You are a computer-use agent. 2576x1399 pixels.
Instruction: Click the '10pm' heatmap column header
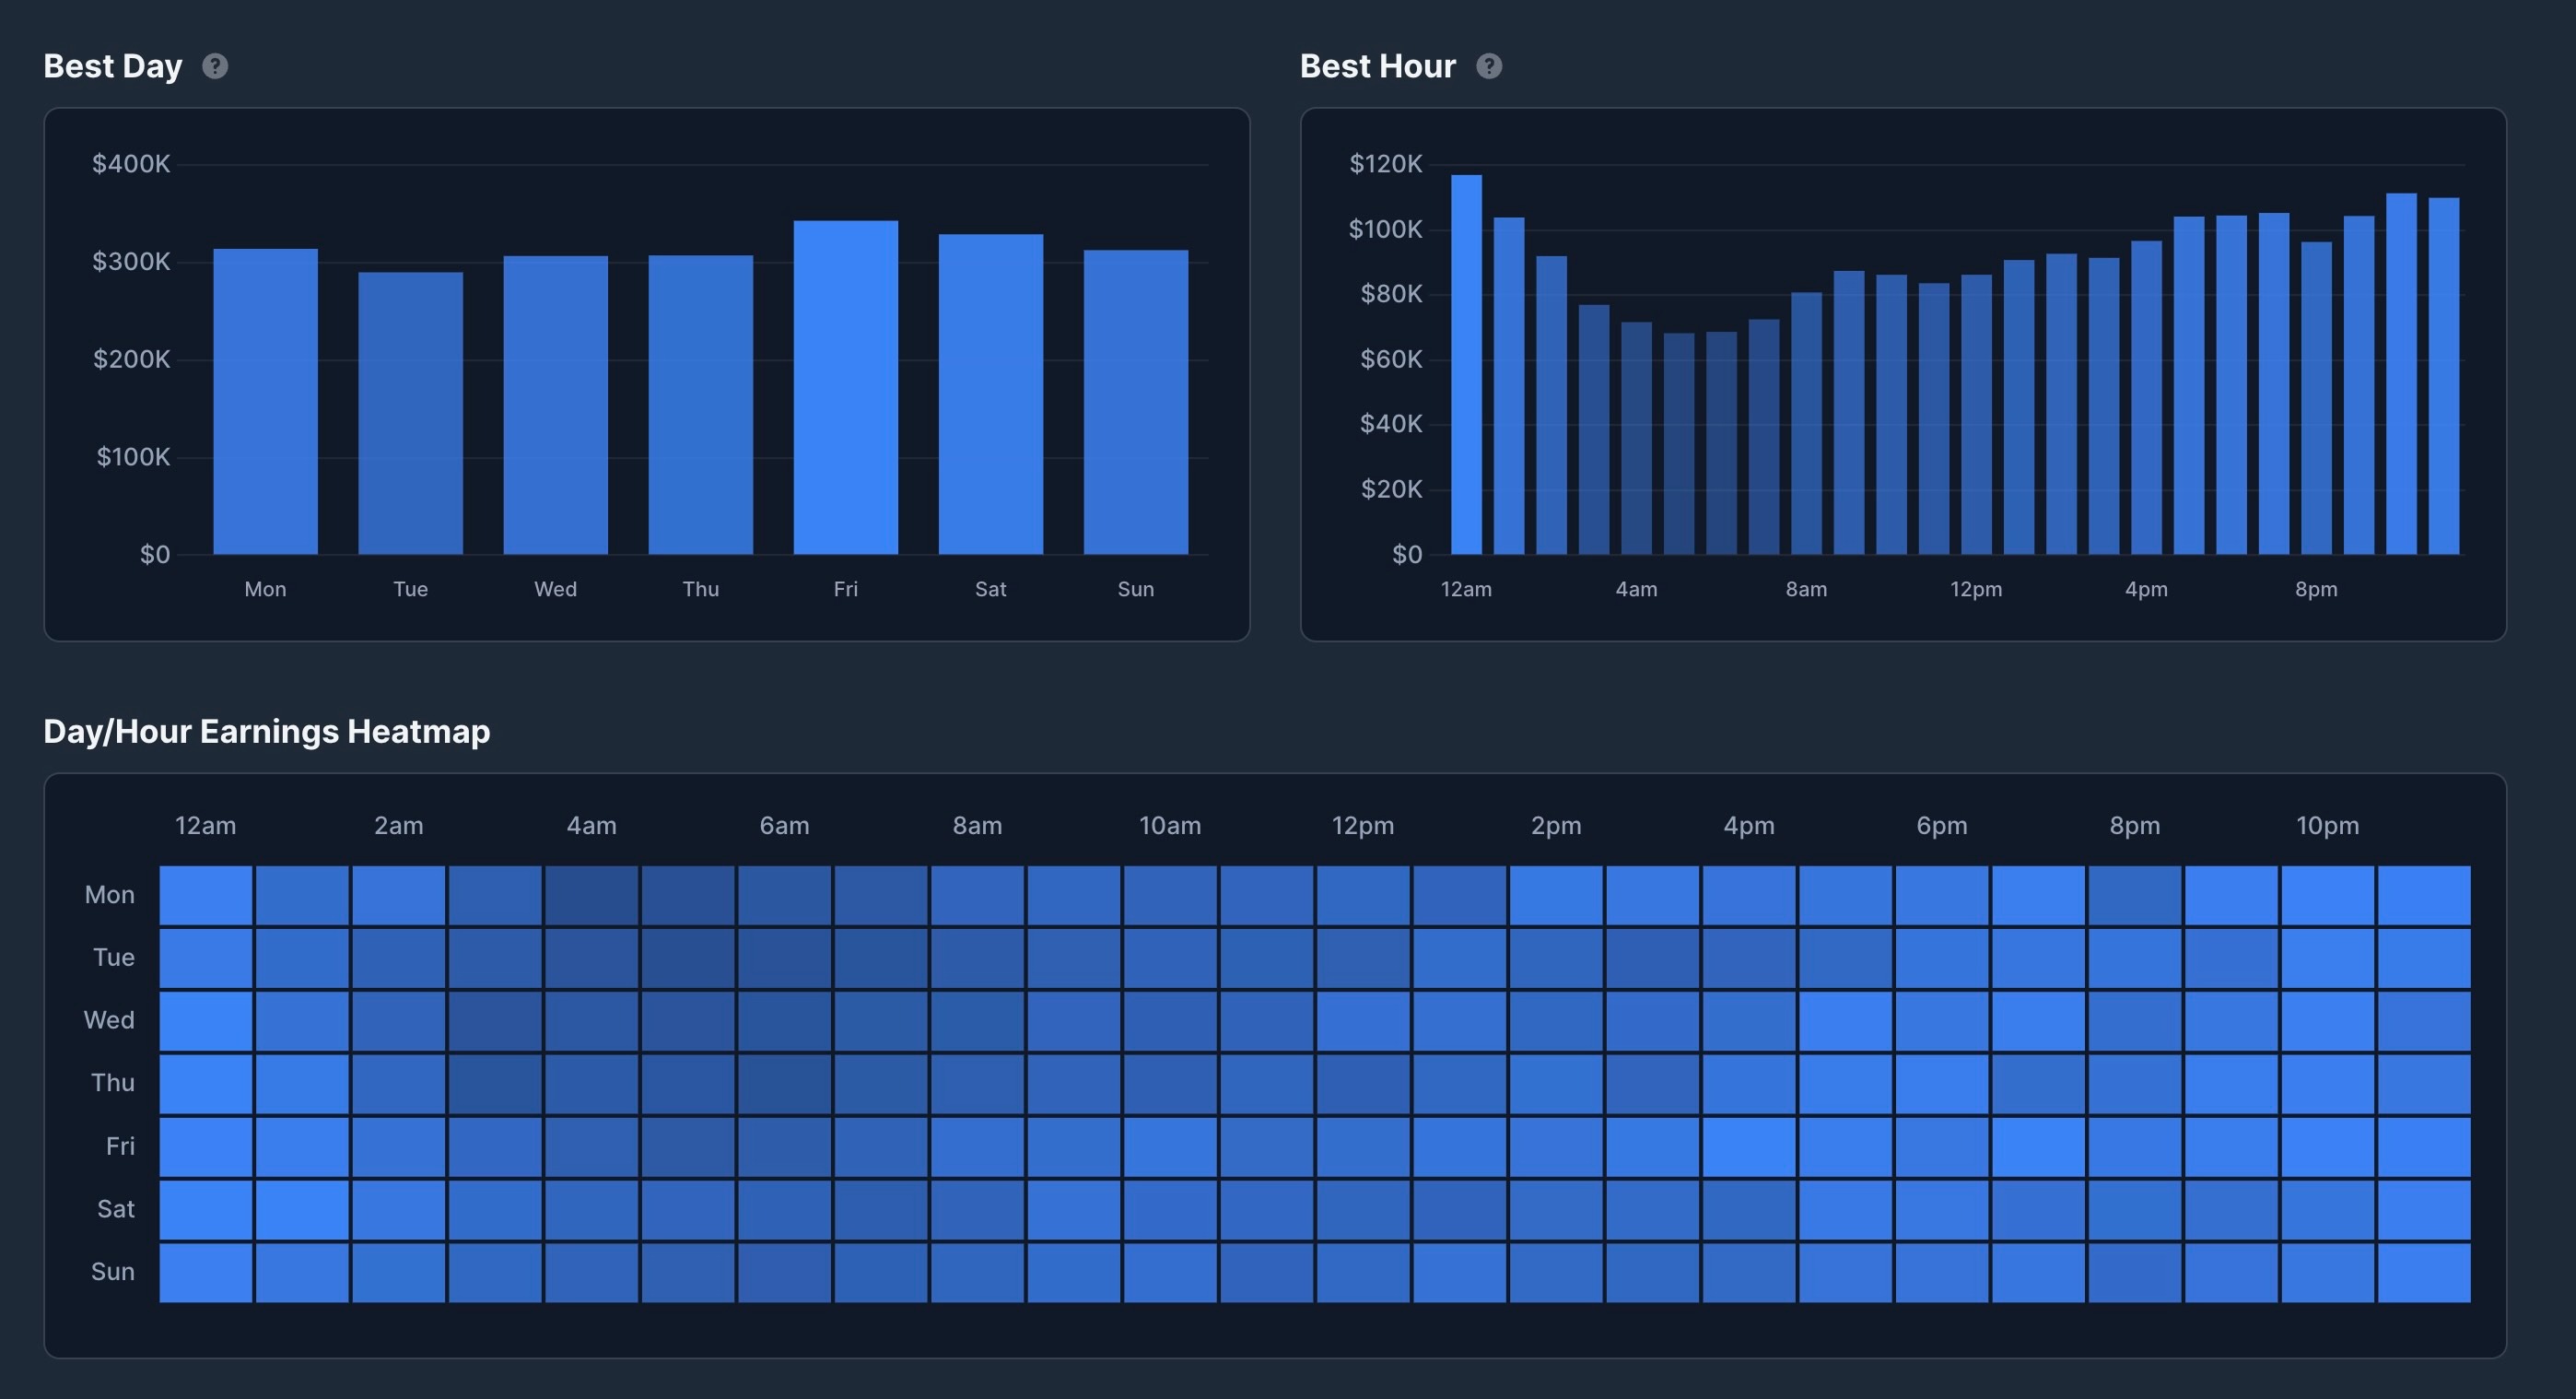click(x=2327, y=826)
